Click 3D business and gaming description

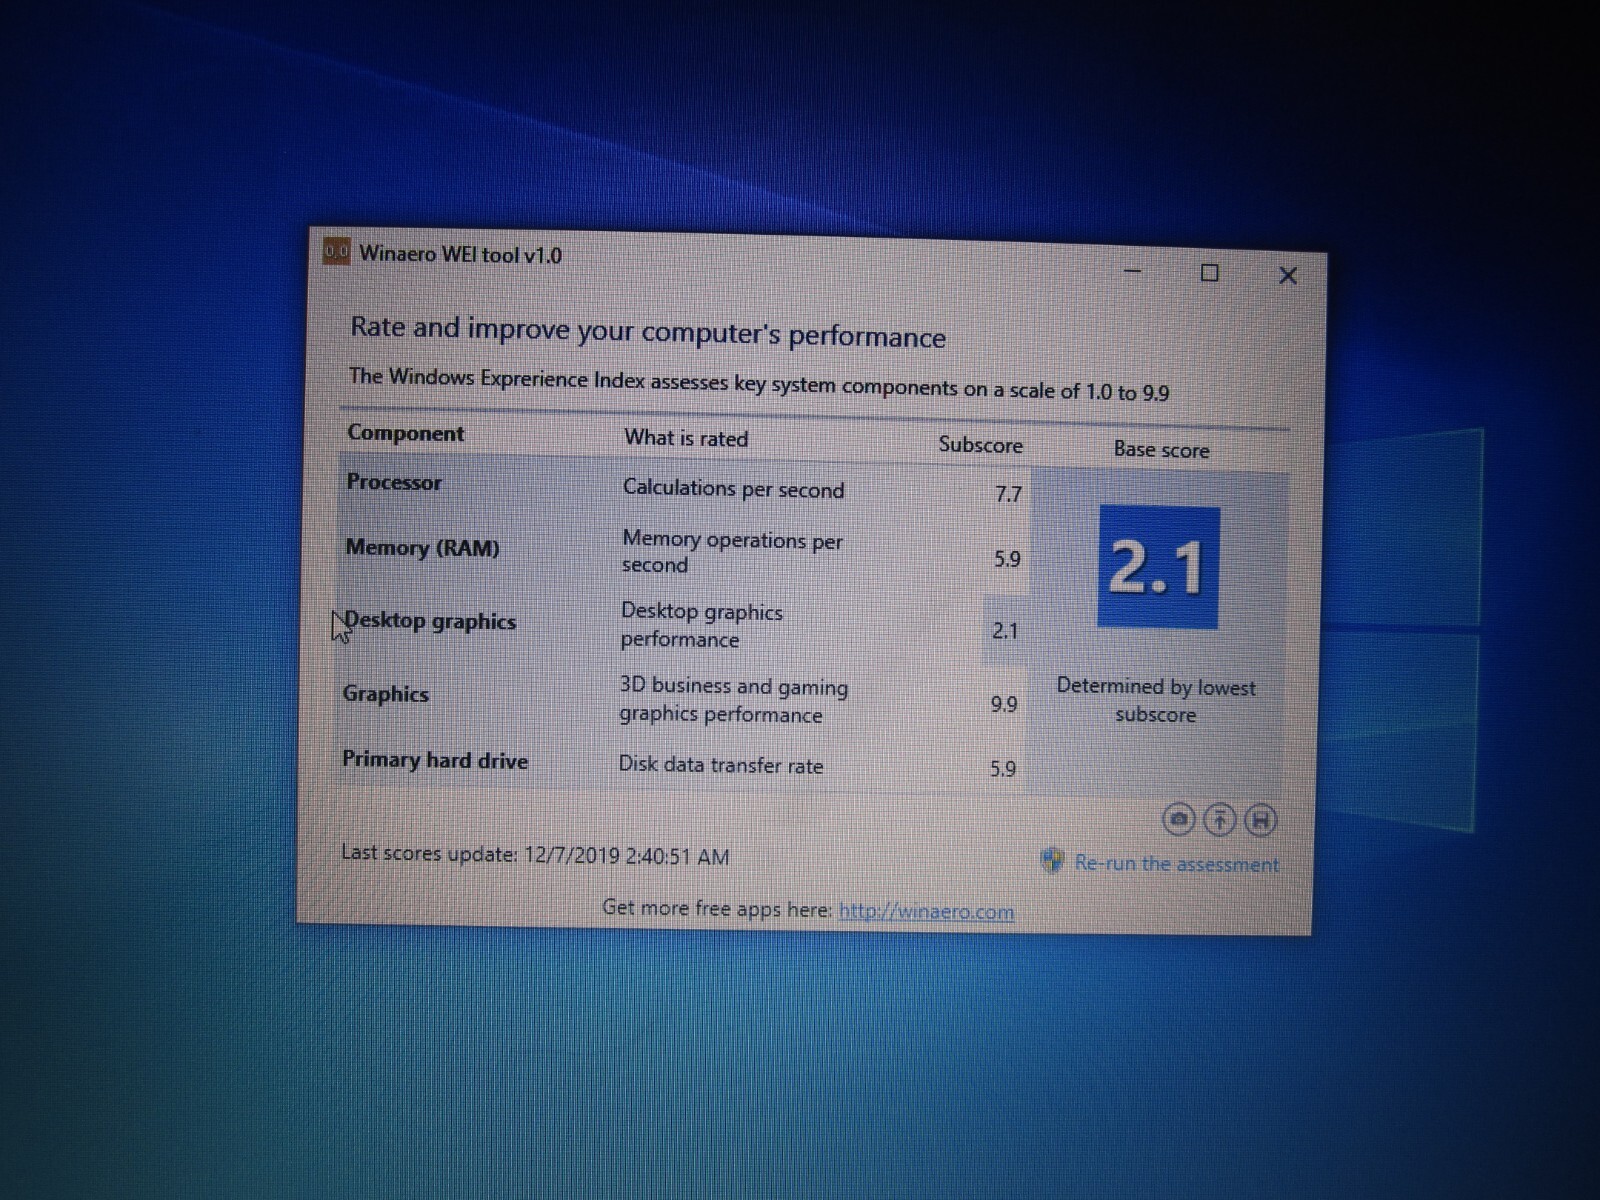point(733,700)
